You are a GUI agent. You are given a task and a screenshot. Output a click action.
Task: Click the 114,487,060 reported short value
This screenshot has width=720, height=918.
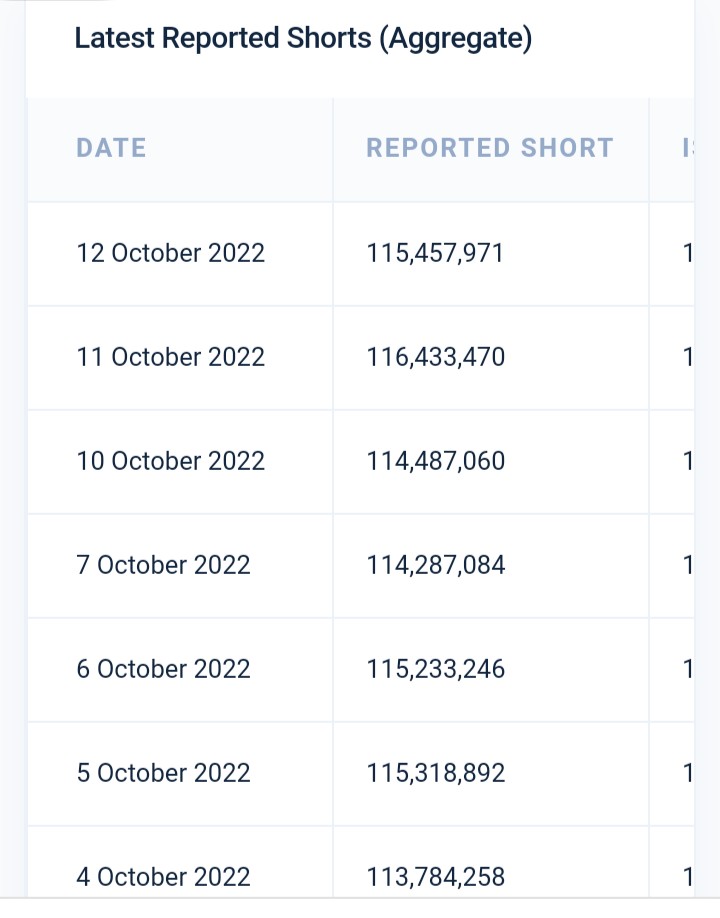tap(436, 461)
